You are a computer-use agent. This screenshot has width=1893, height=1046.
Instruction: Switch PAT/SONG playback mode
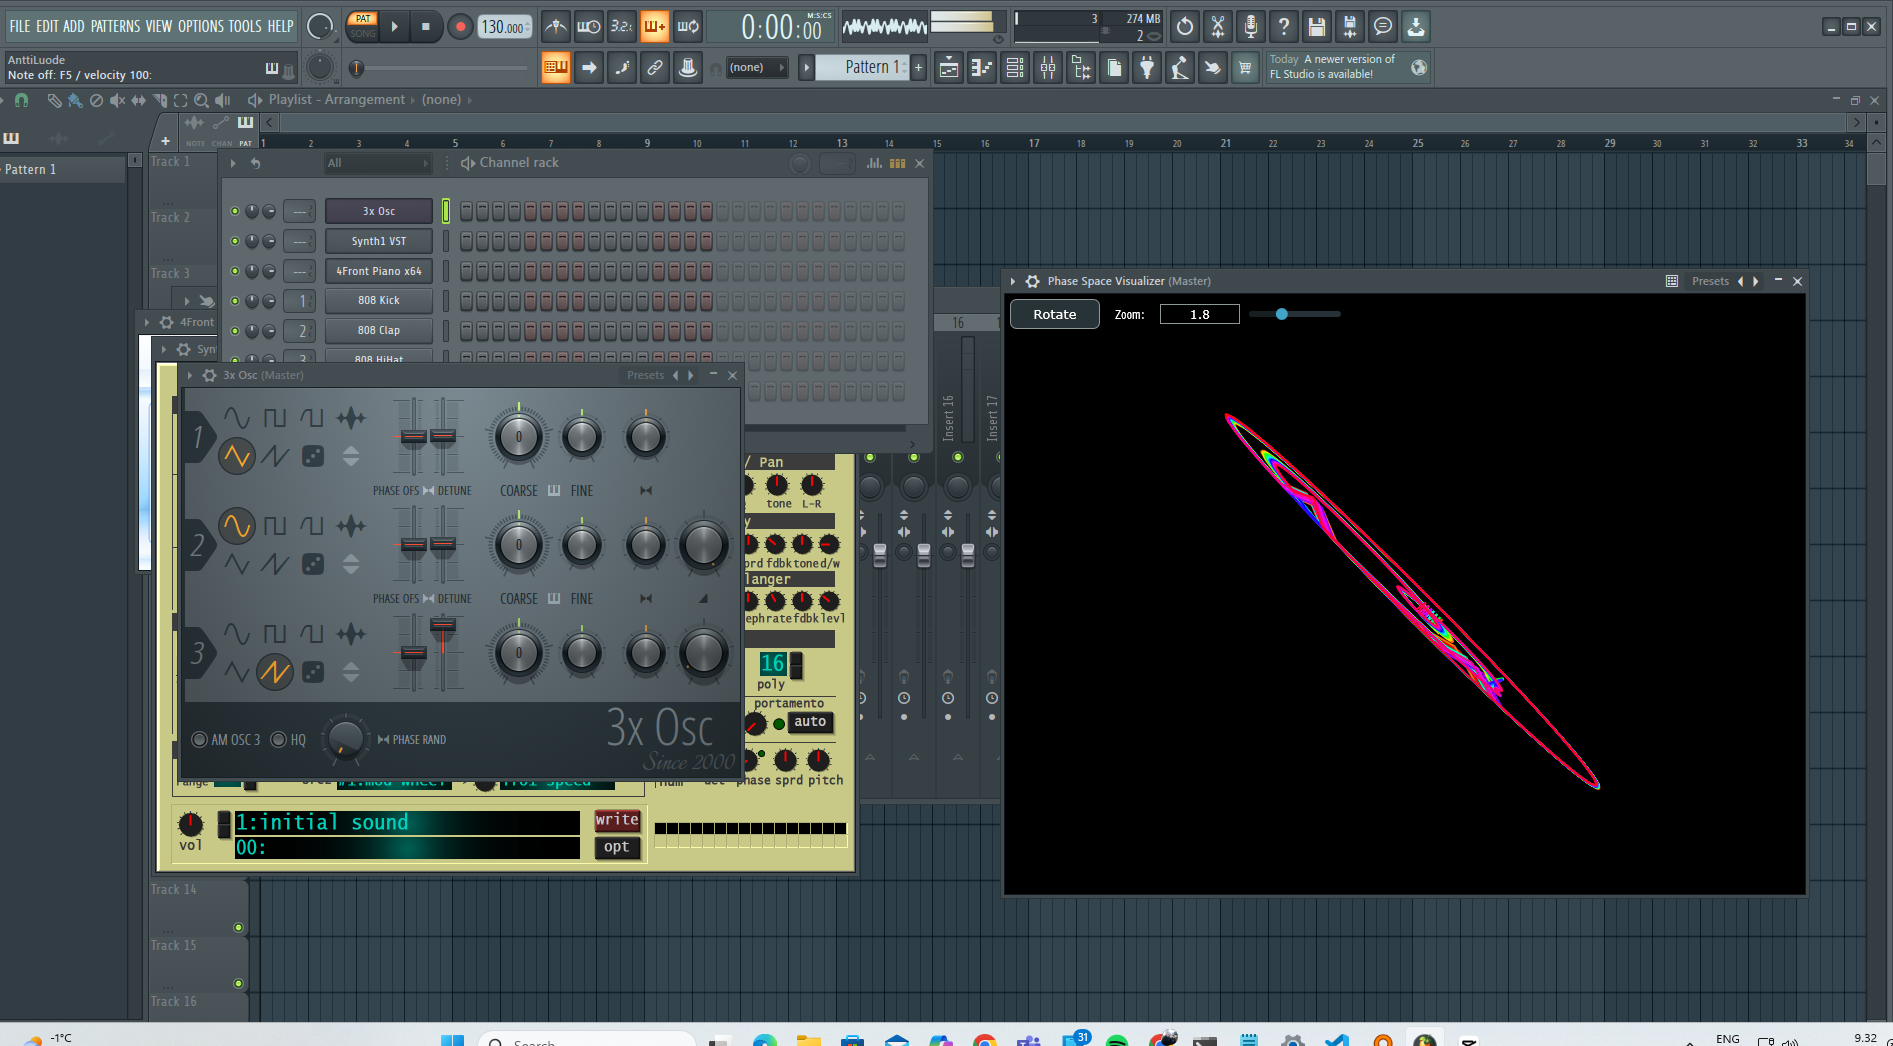(362, 27)
